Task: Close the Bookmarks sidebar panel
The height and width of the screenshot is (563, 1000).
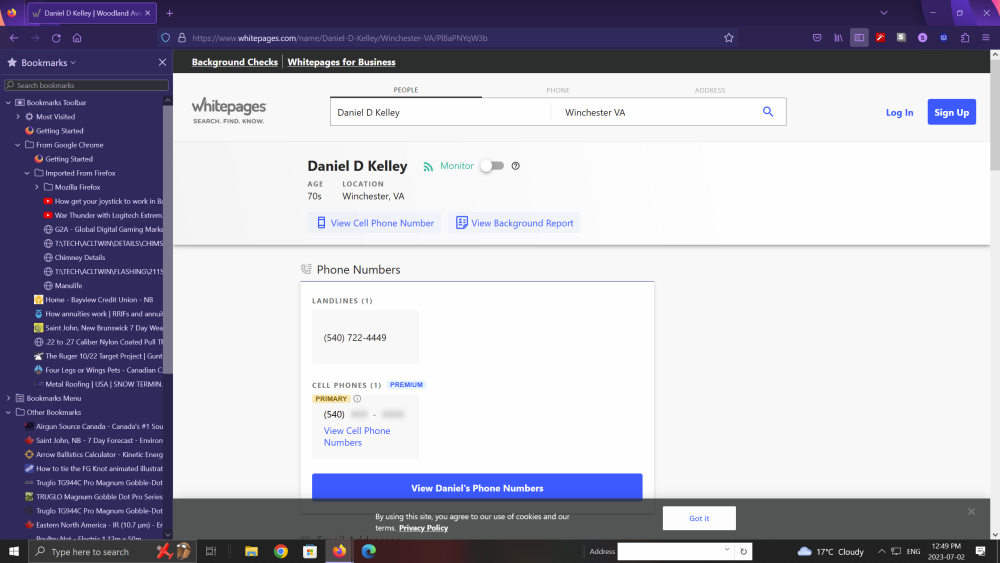Action: point(162,62)
